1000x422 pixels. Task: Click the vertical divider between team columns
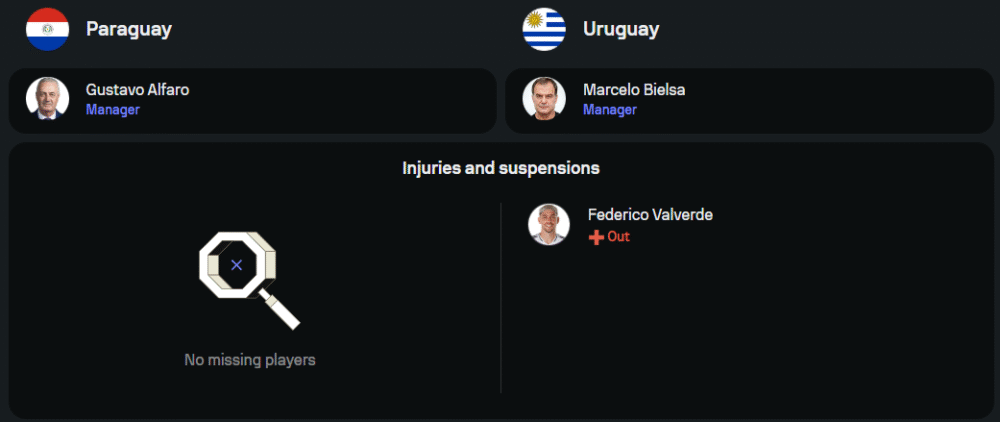[x=501, y=298]
